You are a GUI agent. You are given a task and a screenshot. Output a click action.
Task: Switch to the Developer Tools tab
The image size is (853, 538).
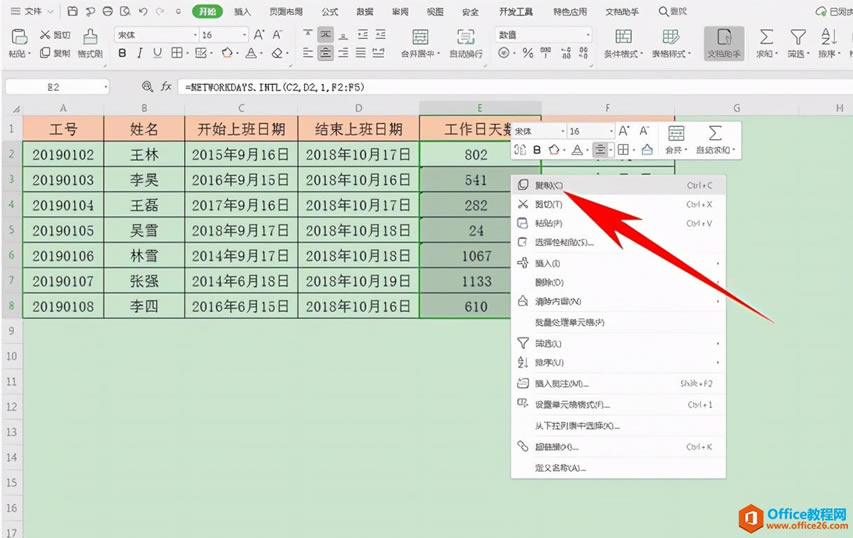[x=516, y=11]
